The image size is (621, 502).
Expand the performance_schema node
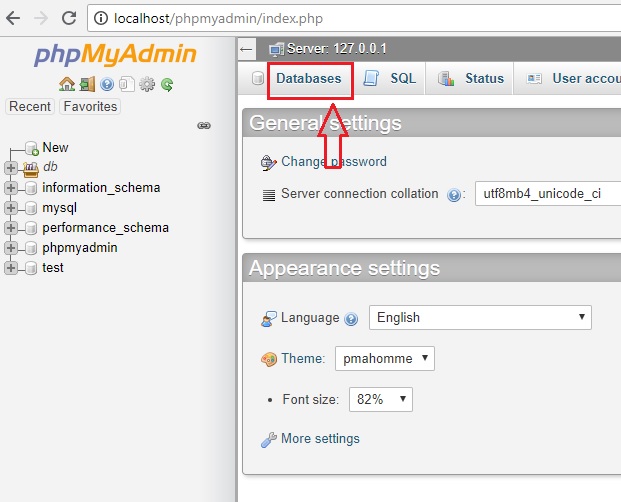[x=11, y=228]
